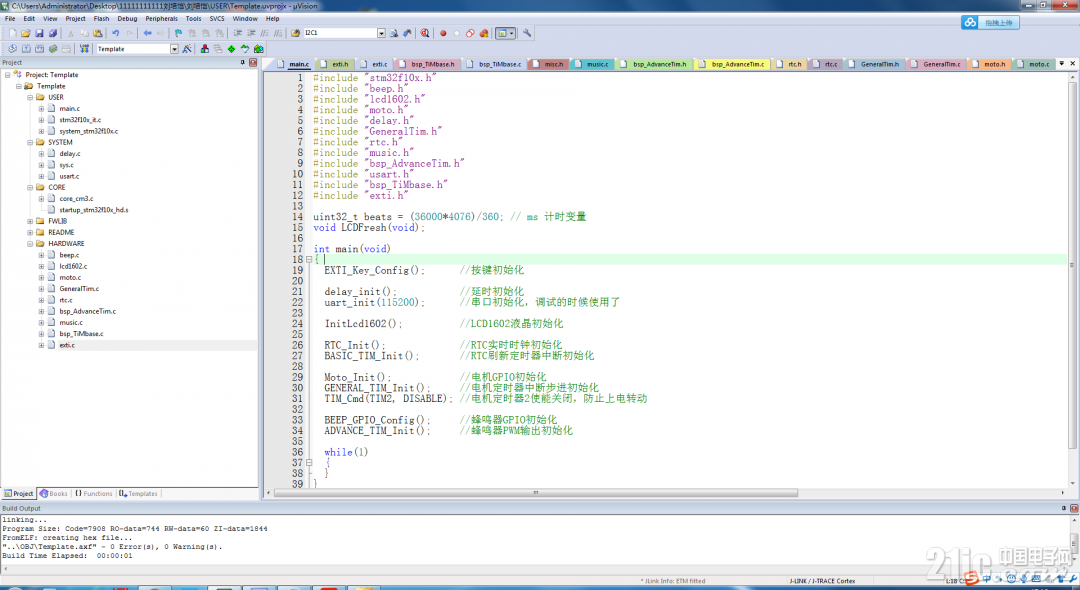Click the blue cloud upload button
This screenshot has width=1080, height=590.
990,23
